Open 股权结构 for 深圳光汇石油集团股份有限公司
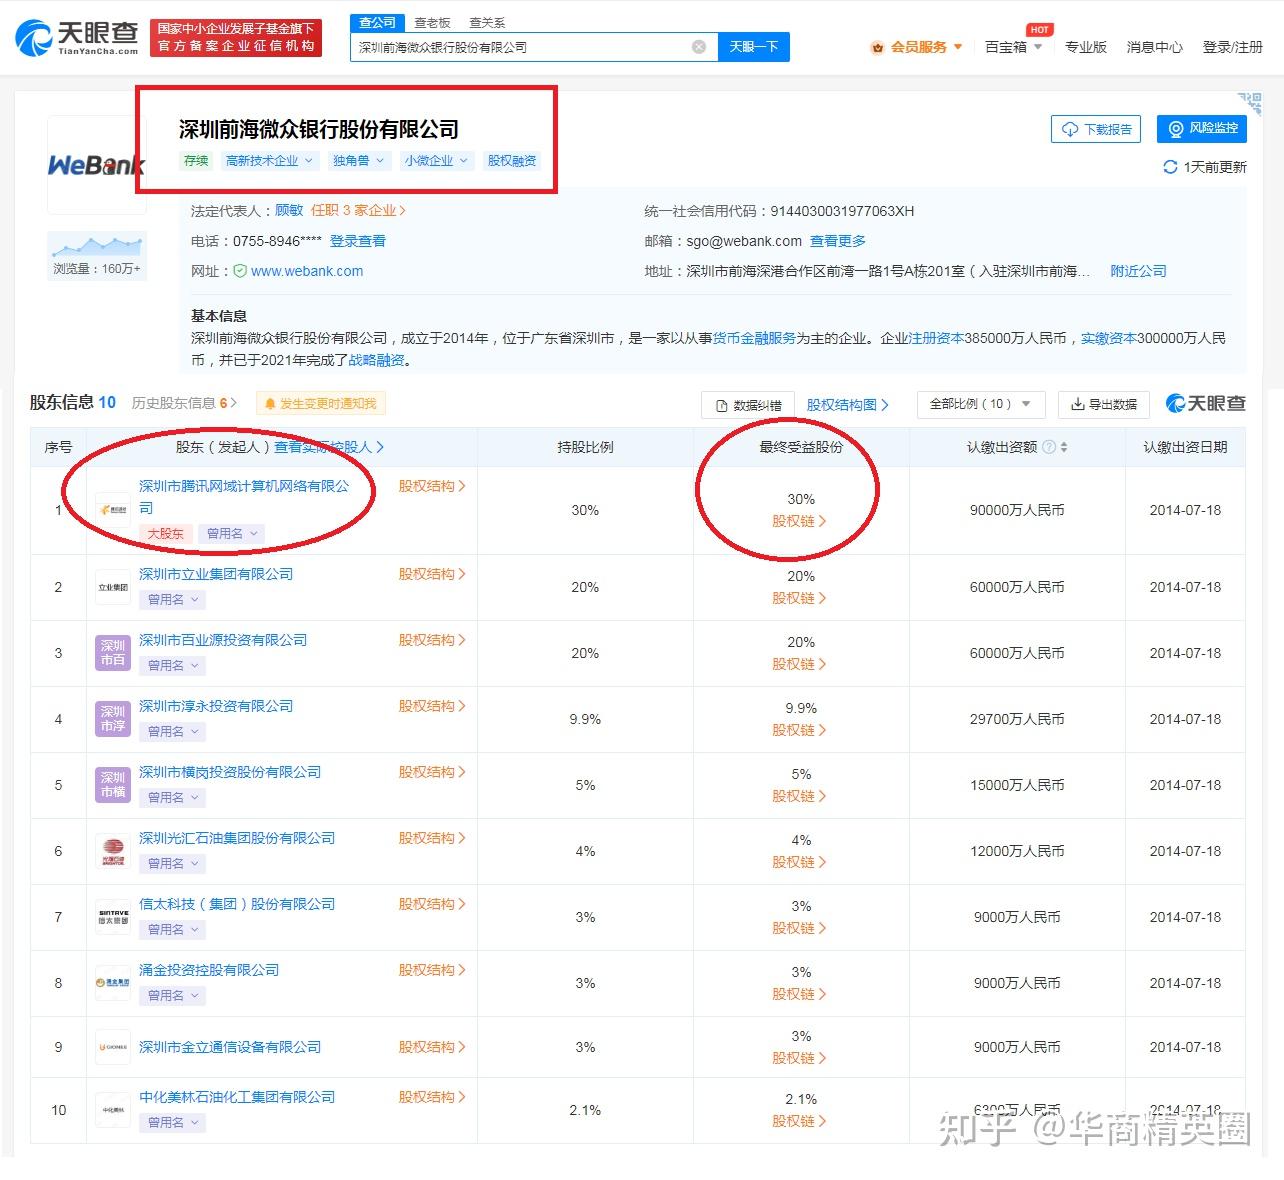Viewport: 1284px width, 1180px height. tap(432, 838)
